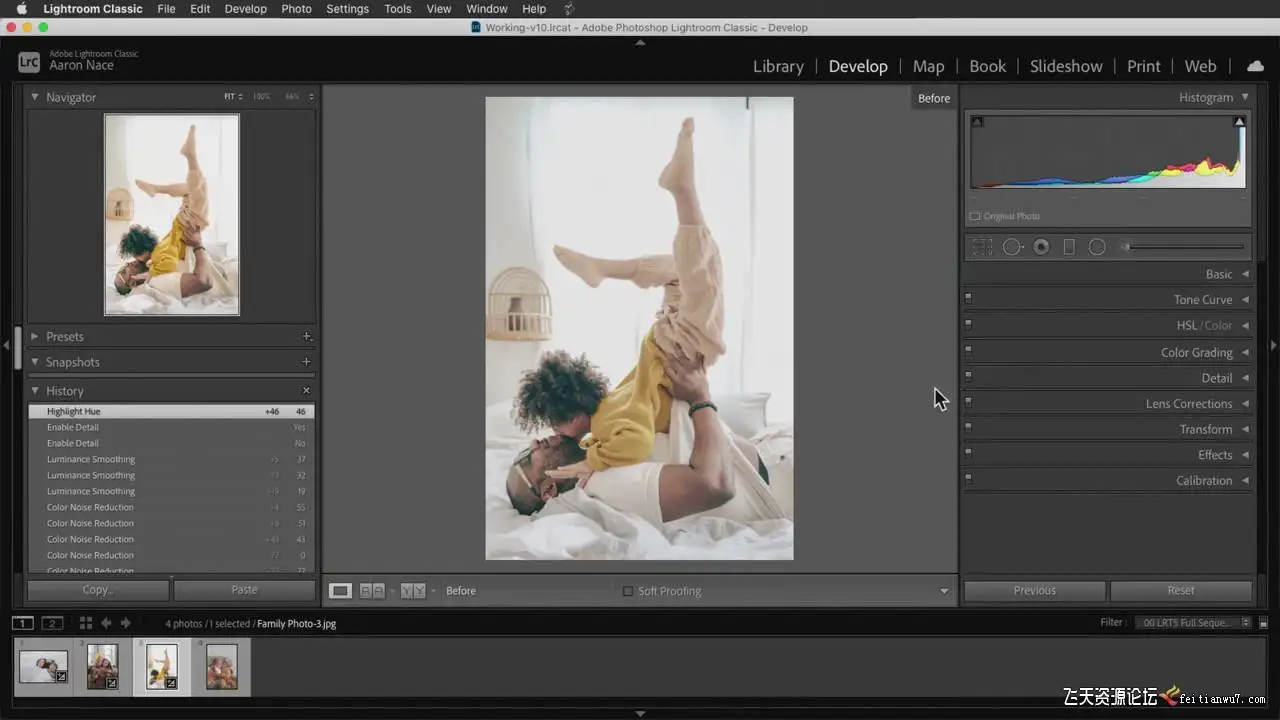Hide the top module picker panel
Image resolution: width=1280 pixels, height=720 pixels.
(x=640, y=42)
